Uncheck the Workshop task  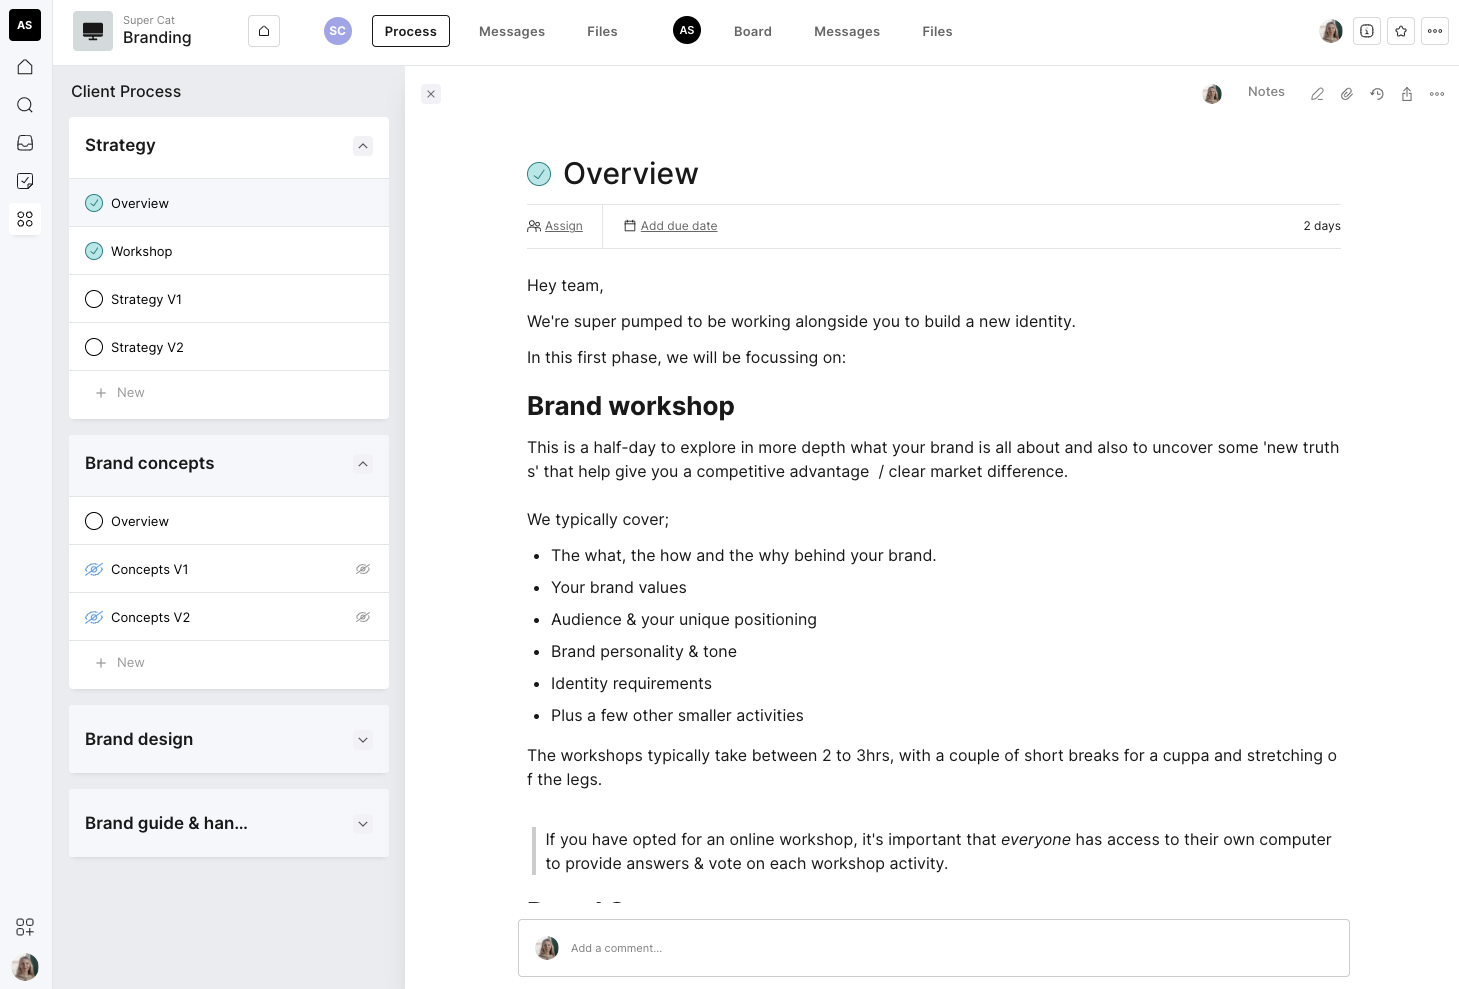pos(94,251)
